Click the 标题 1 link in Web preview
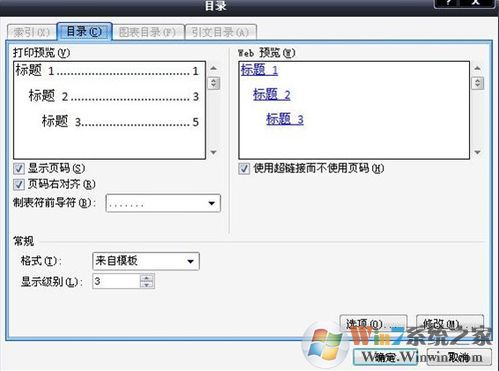Image resolution: width=499 pixels, height=371 pixels. coord(259,70)
